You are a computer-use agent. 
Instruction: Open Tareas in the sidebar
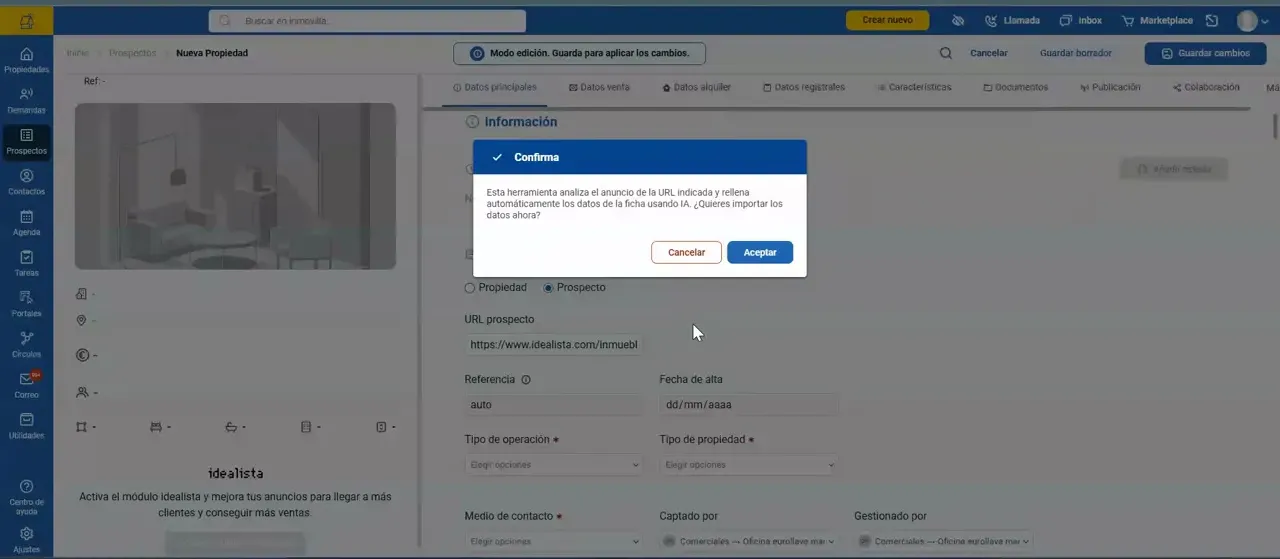[x=26, y=264]
